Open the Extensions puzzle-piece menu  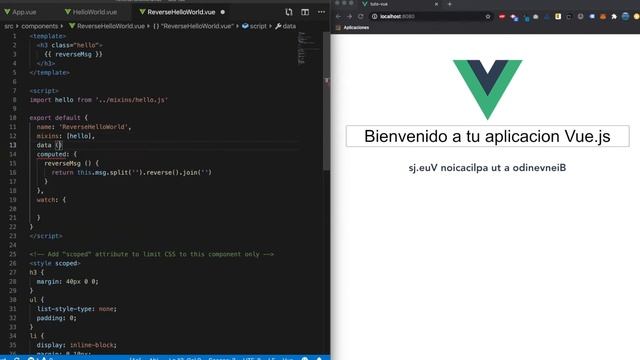click(x=614, y=16)
